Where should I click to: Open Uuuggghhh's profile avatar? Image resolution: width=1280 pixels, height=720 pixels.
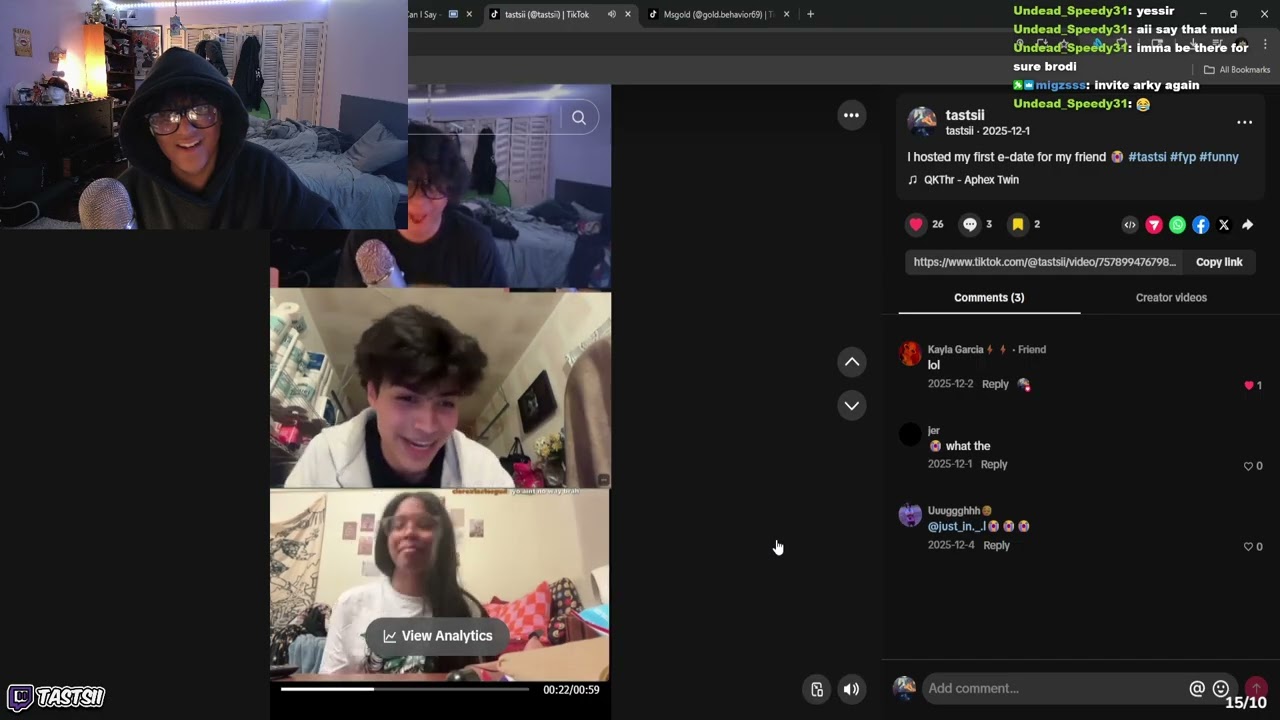[910, 515]
